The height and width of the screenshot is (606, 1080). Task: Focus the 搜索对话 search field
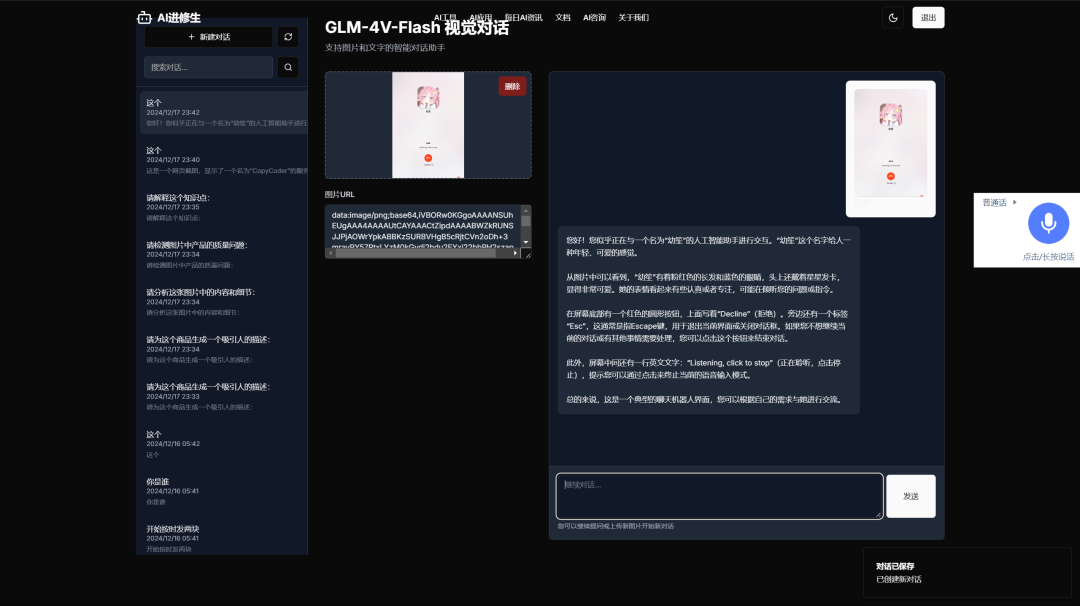[209, 67]
